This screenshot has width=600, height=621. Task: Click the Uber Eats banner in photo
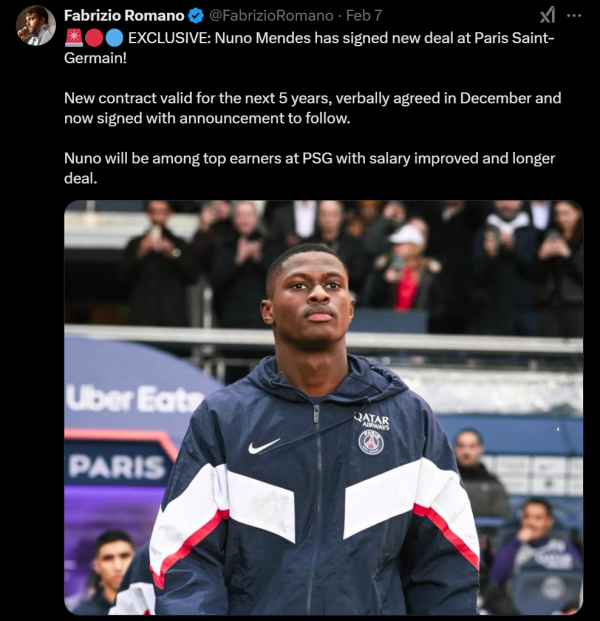click(x=135, y=399)
